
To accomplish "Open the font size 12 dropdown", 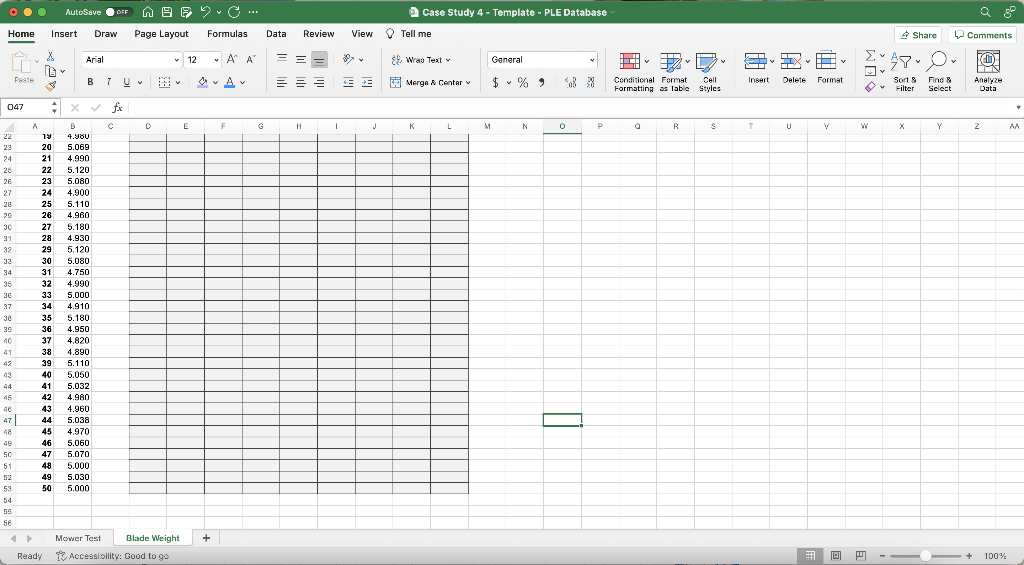I will (x=216, y=60).
